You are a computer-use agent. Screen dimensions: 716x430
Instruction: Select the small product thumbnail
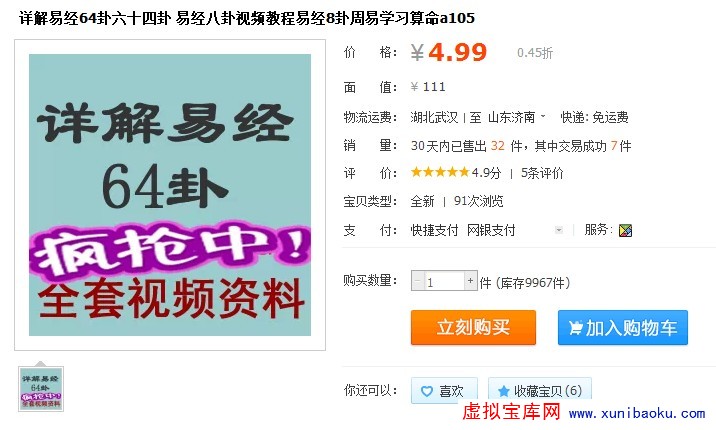coord(41,389)
